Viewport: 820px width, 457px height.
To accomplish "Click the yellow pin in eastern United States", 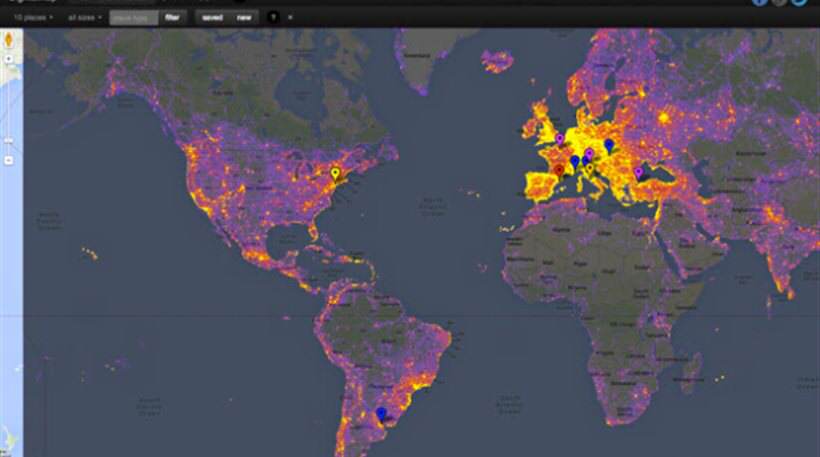I will (335, 174).
